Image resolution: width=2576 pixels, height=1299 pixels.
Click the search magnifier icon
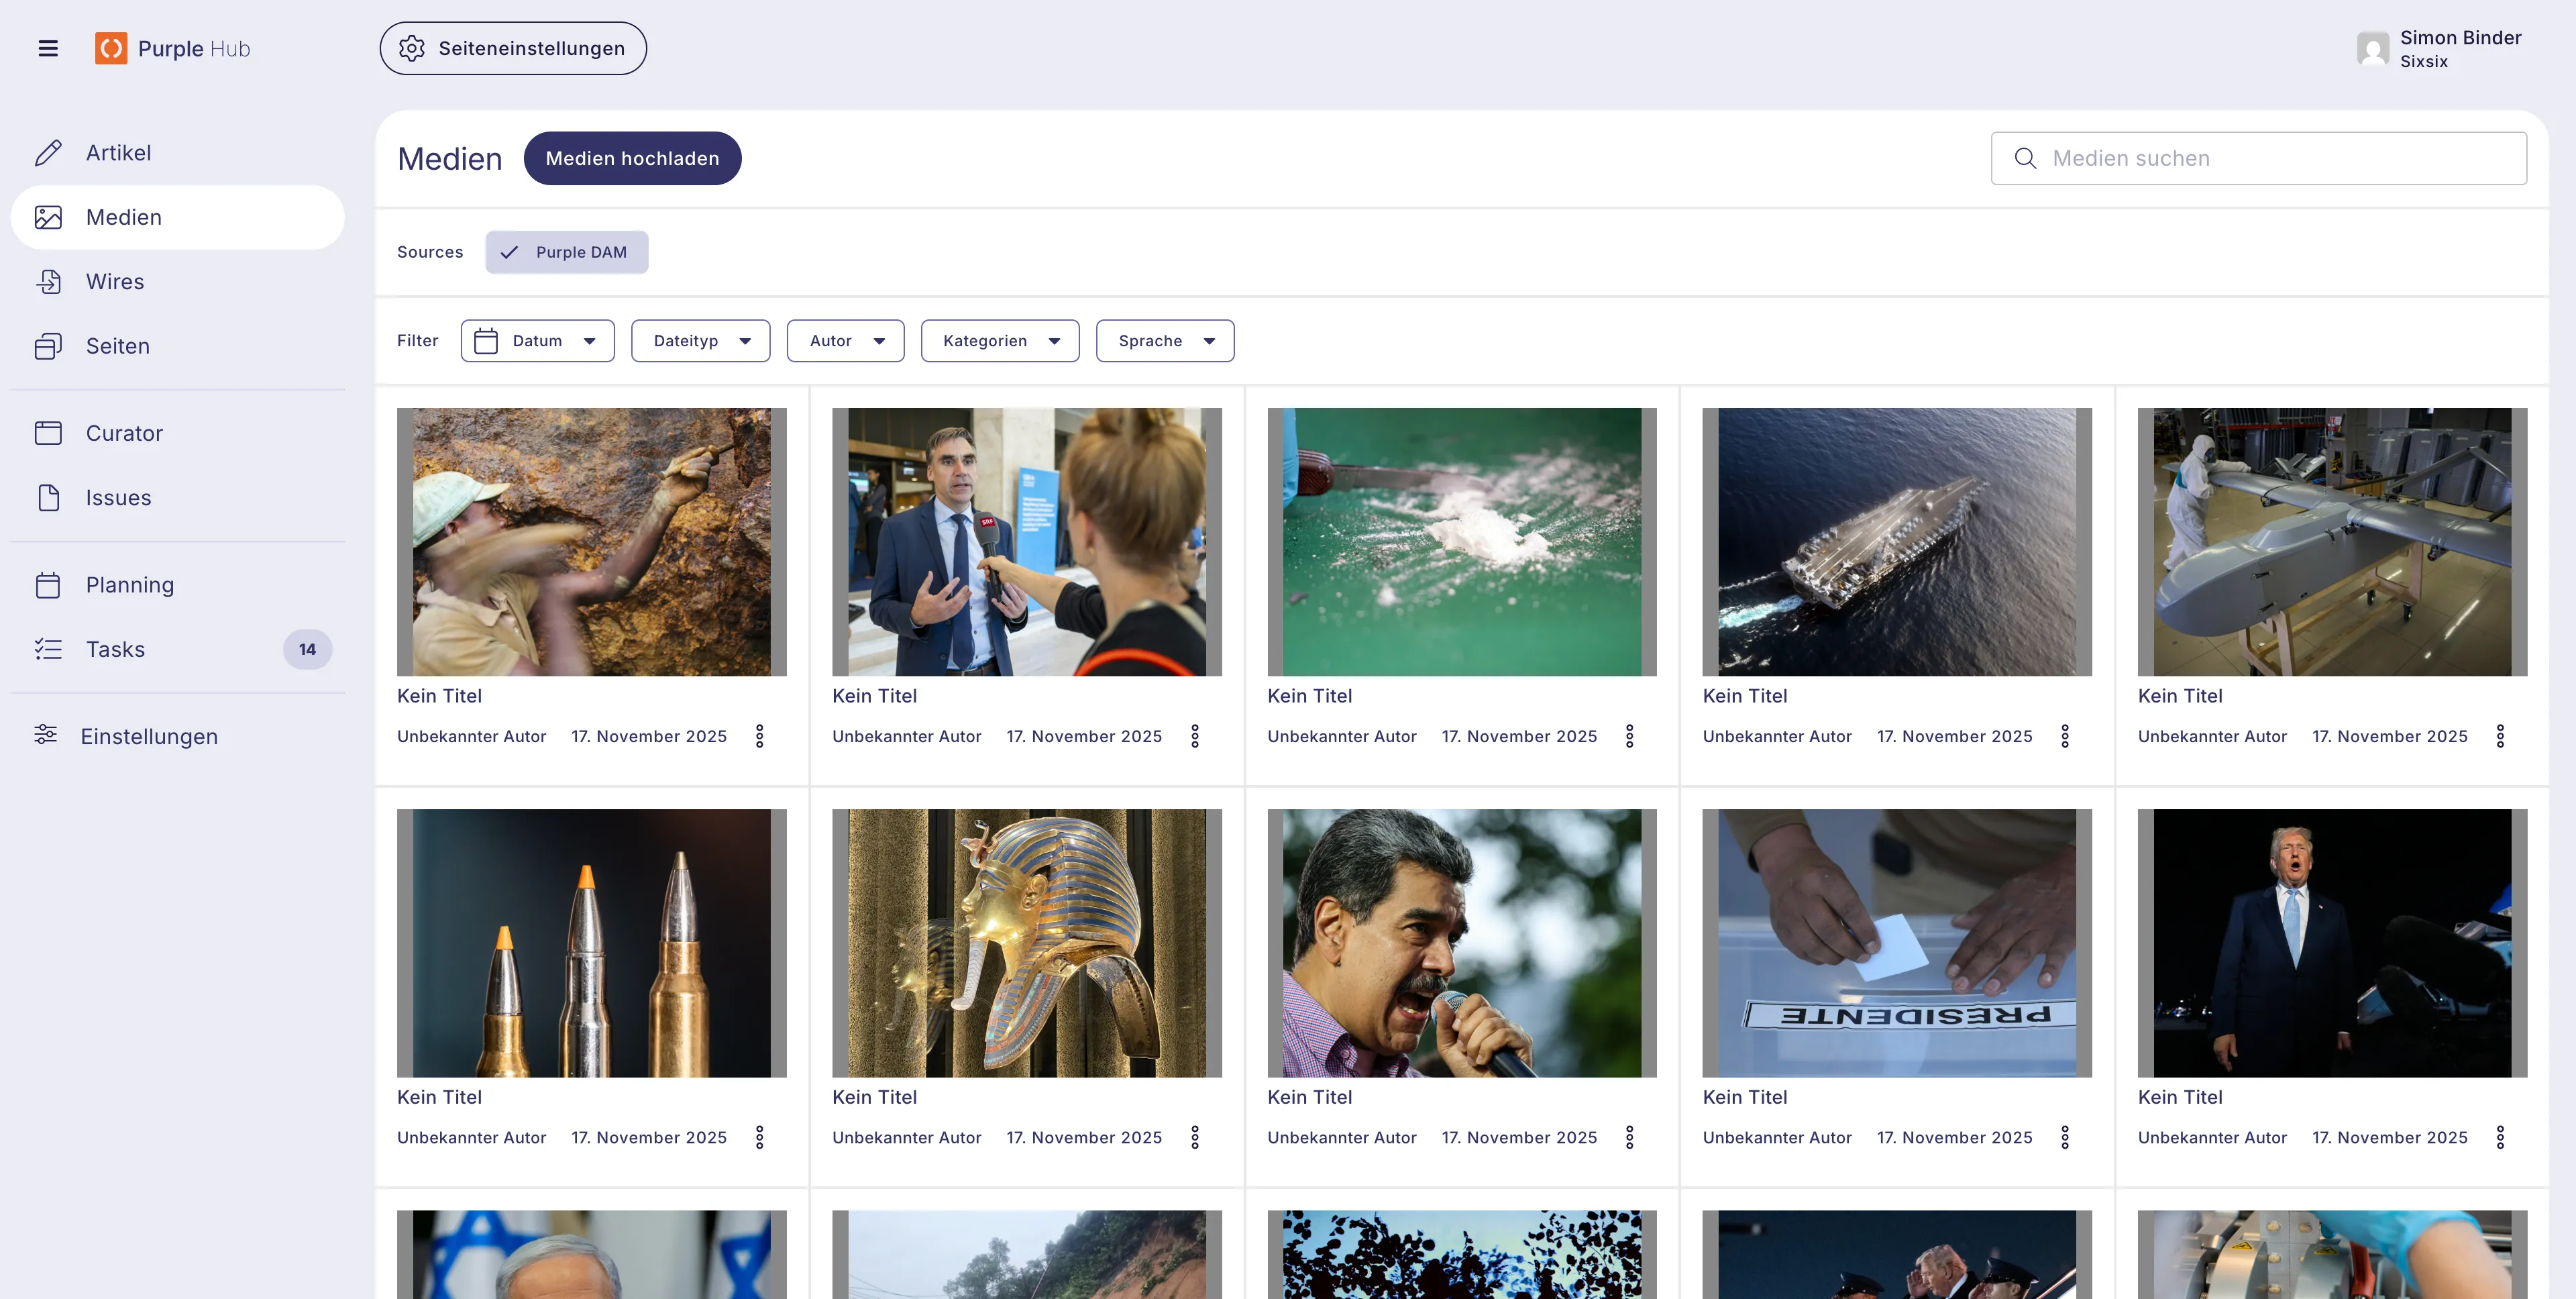point(2025,158)
